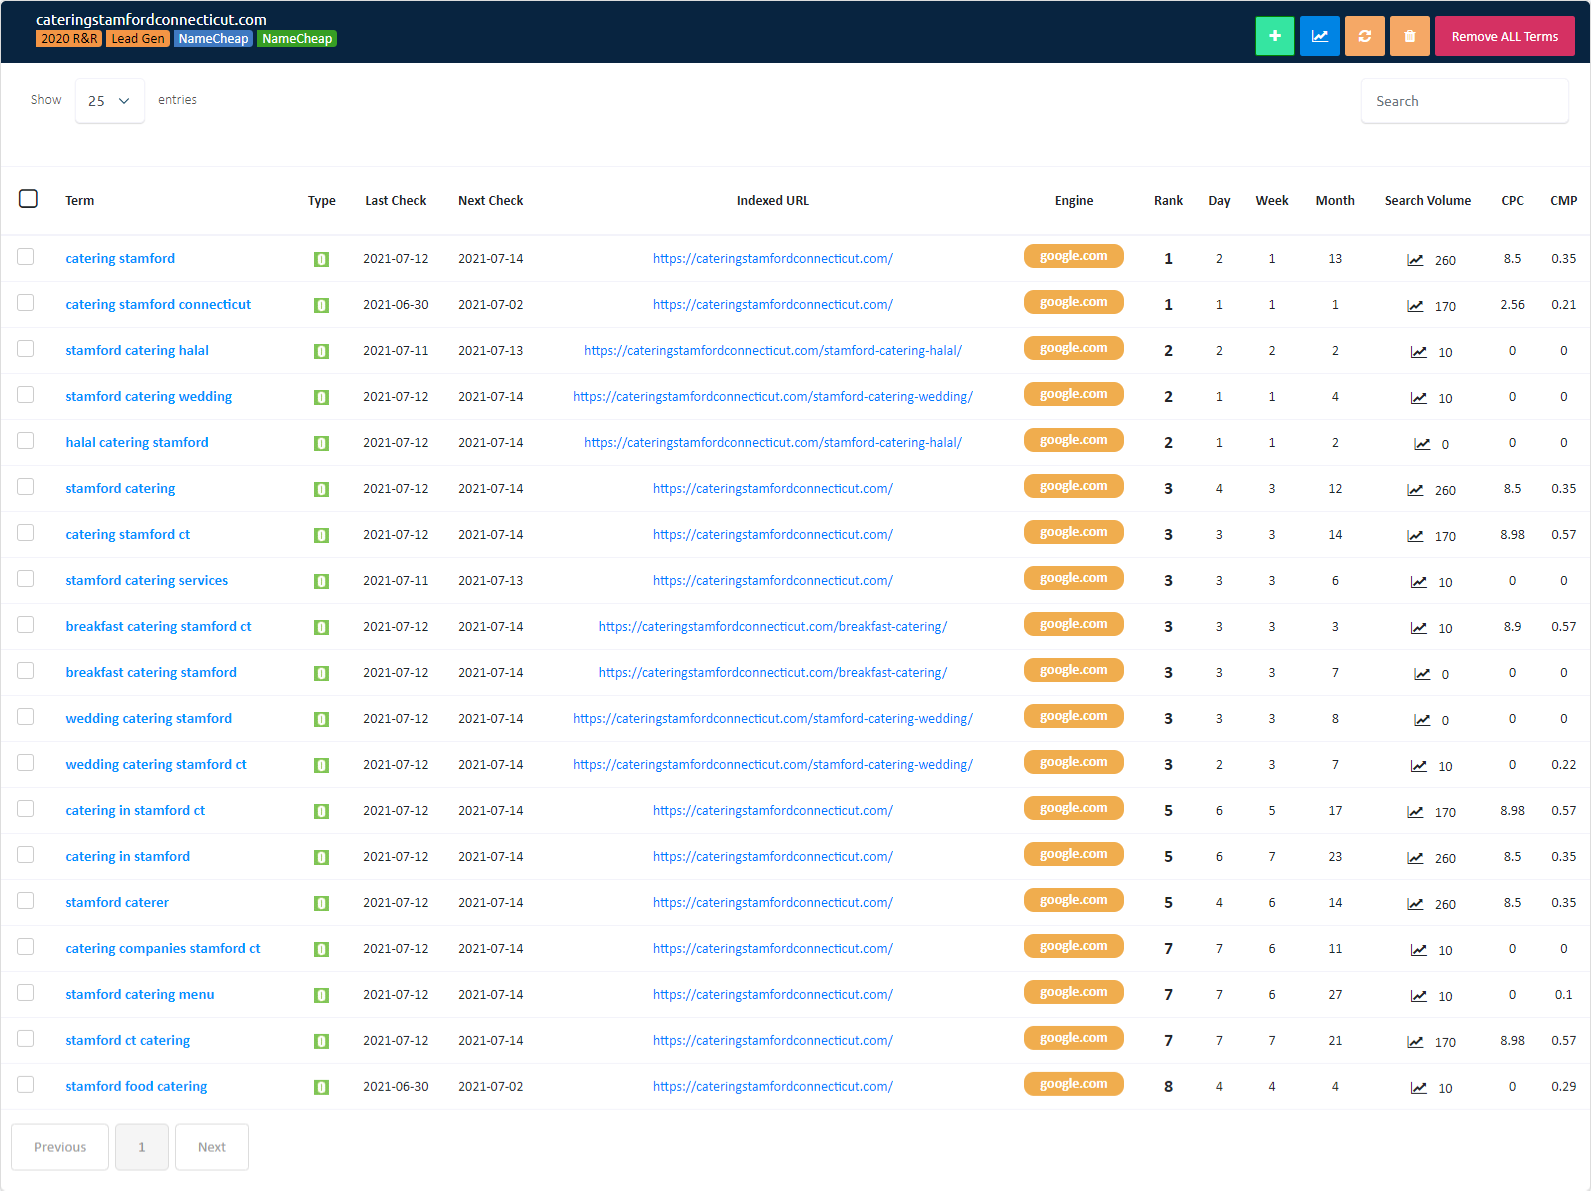Click the orange refresh icon button
1591x1195 pixels.
[x=1364, y=36]
